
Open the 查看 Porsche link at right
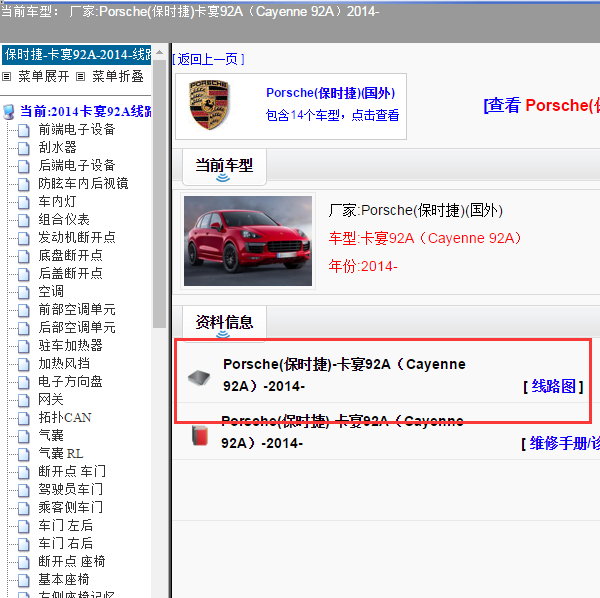point(541,105)
